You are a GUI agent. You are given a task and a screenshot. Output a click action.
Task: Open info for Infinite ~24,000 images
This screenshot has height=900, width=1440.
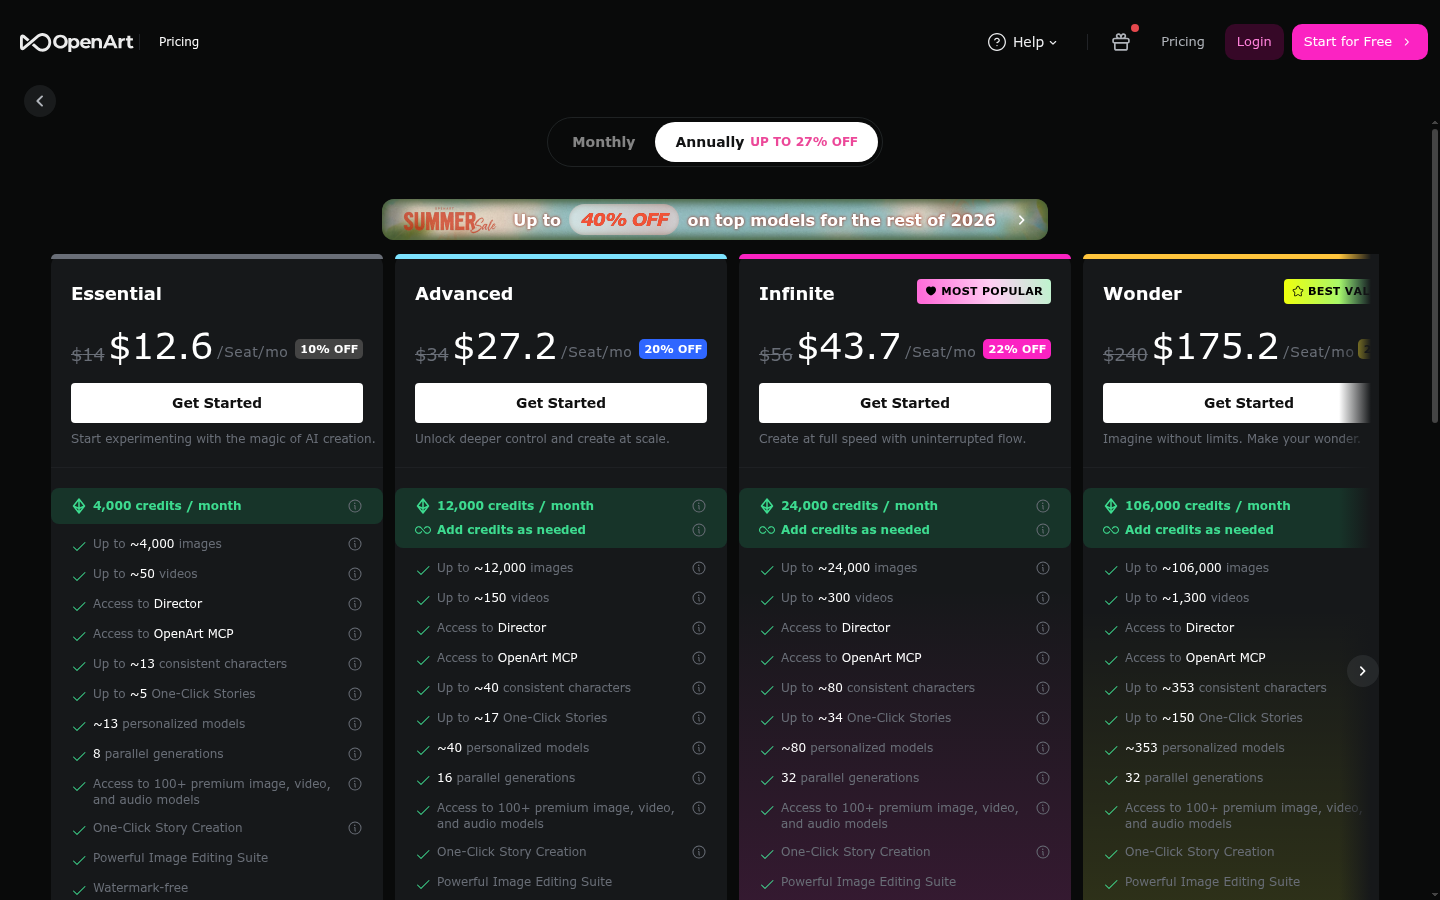pos(1043,568)
